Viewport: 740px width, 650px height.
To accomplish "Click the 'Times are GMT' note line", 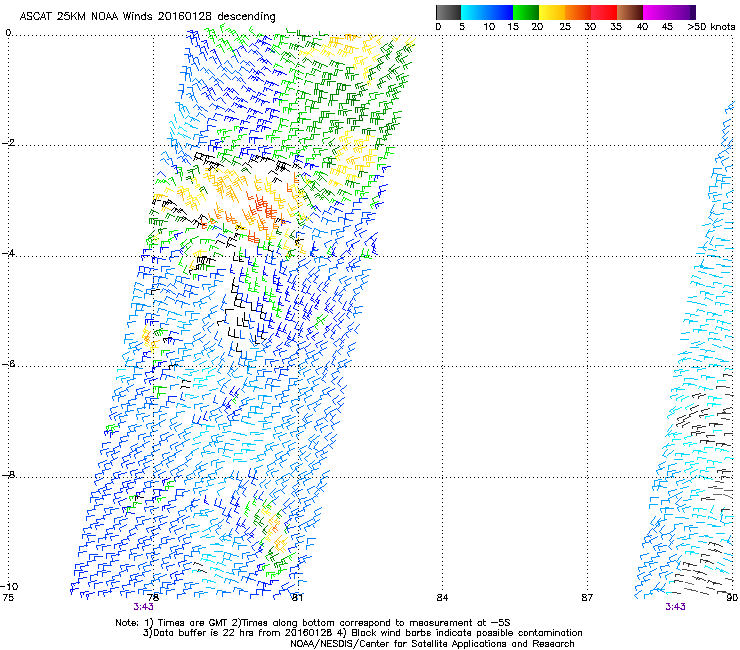I will (313, 623).
